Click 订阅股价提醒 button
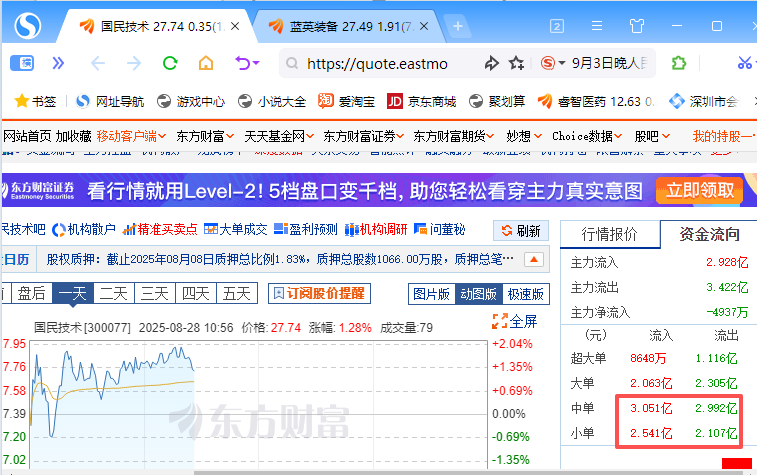The height and width of the screenshot is (475, 757). click(x=319, y=293)
